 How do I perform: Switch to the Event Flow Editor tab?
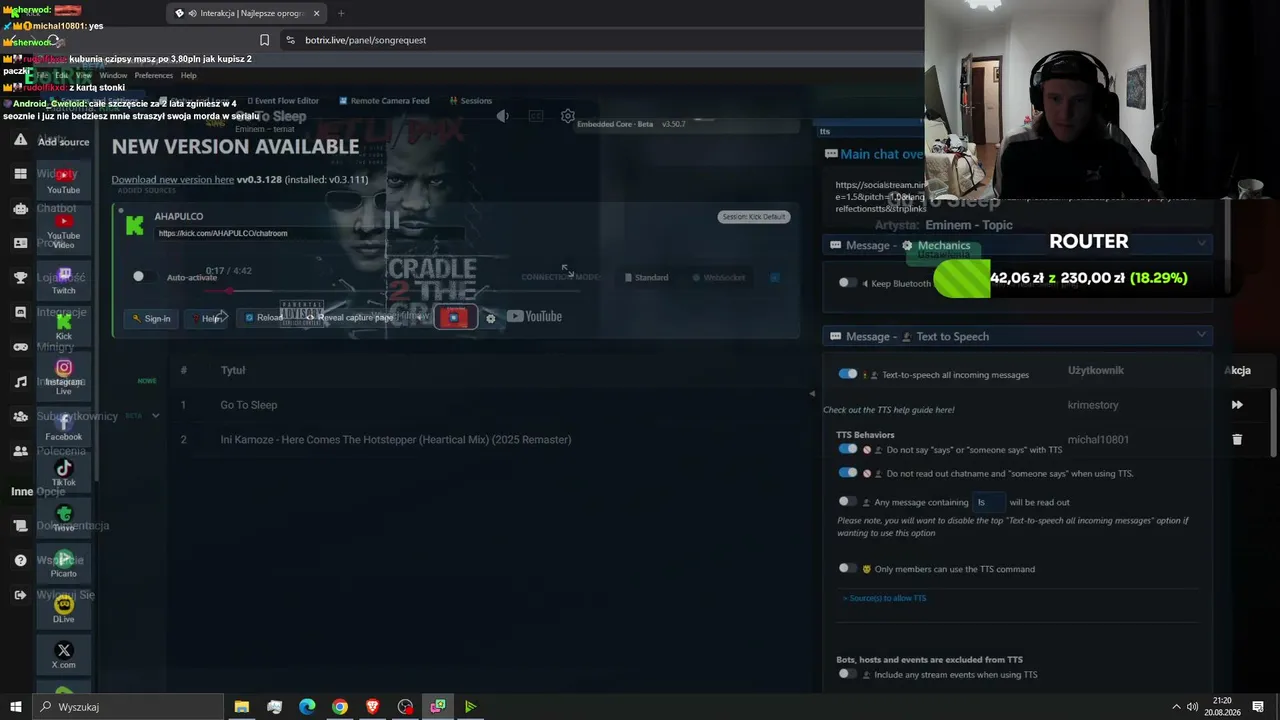tap(283, 101)
